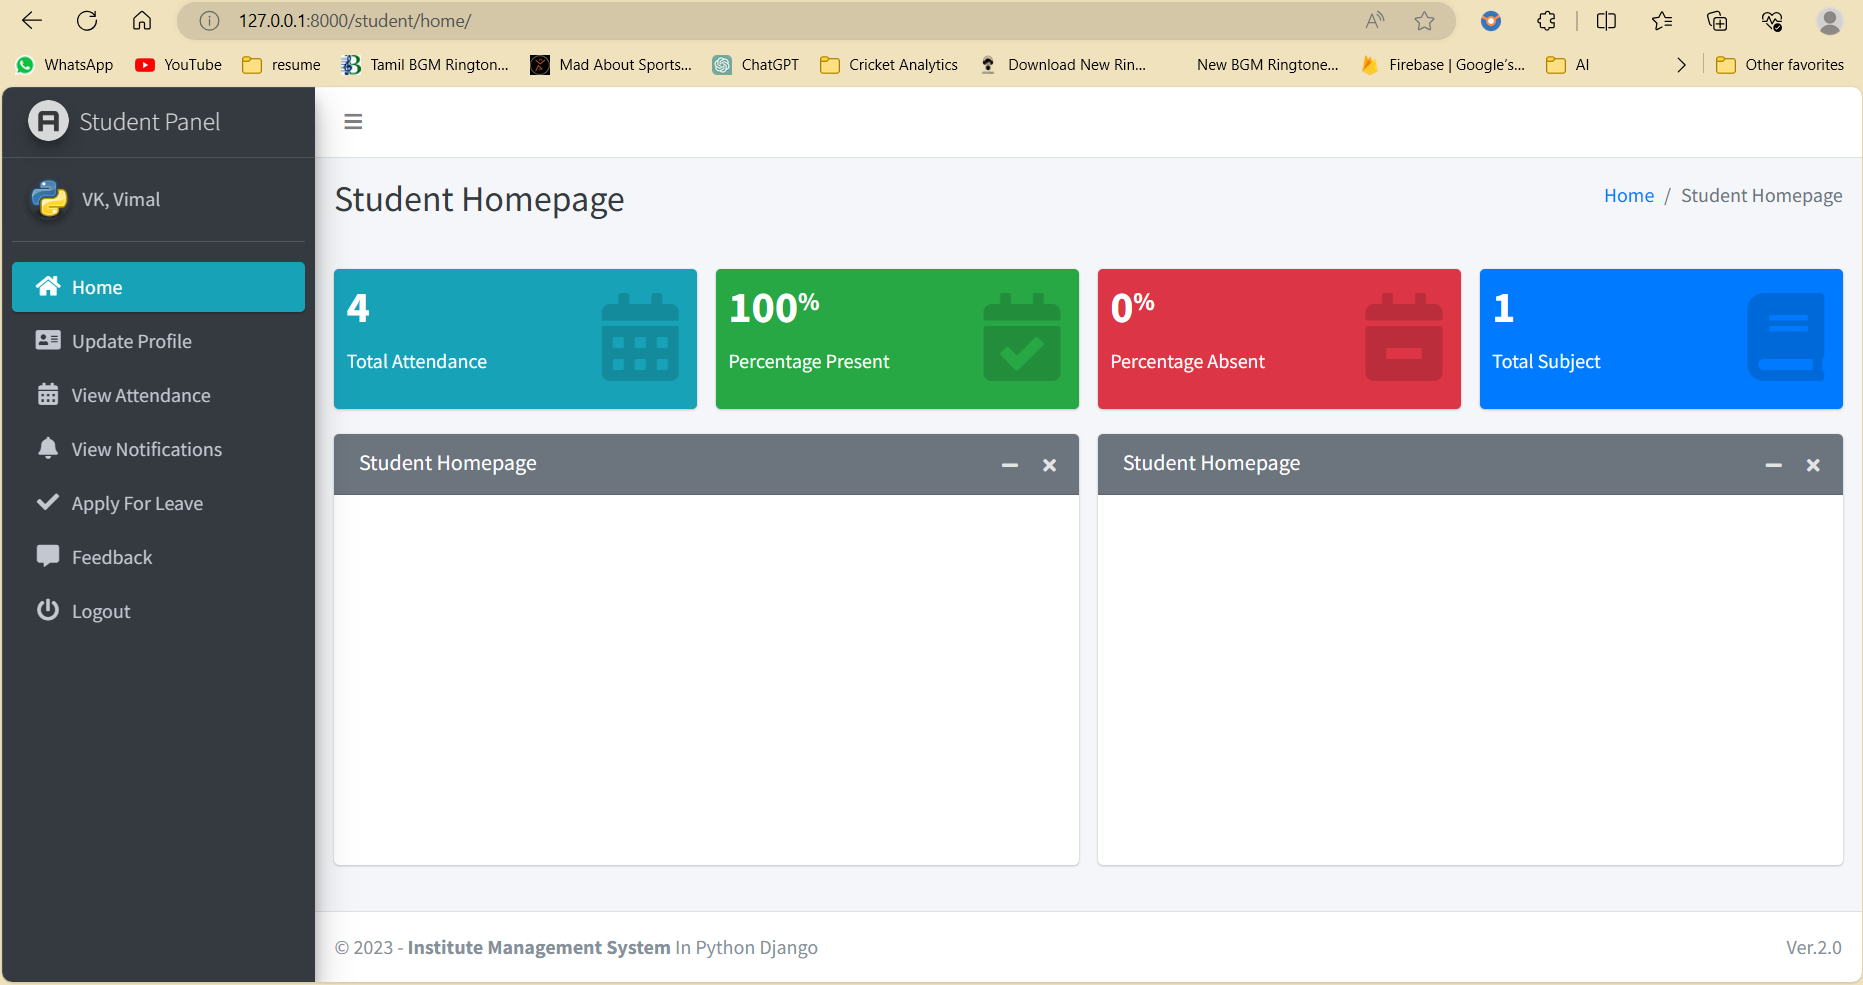
Task: Refresh the page using the reload icon
Action: point(86,20)
